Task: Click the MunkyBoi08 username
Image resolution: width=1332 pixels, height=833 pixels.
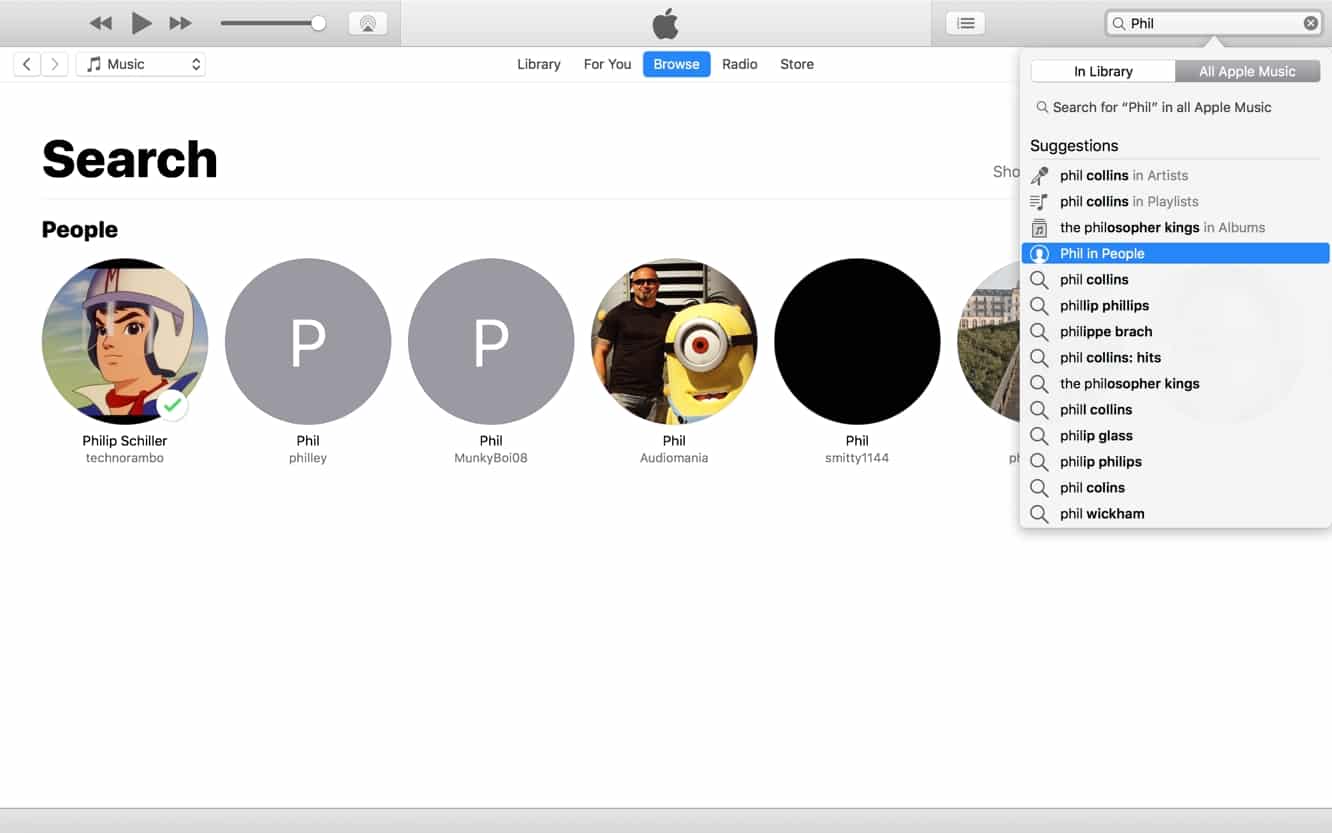Action: click(491, 458)
